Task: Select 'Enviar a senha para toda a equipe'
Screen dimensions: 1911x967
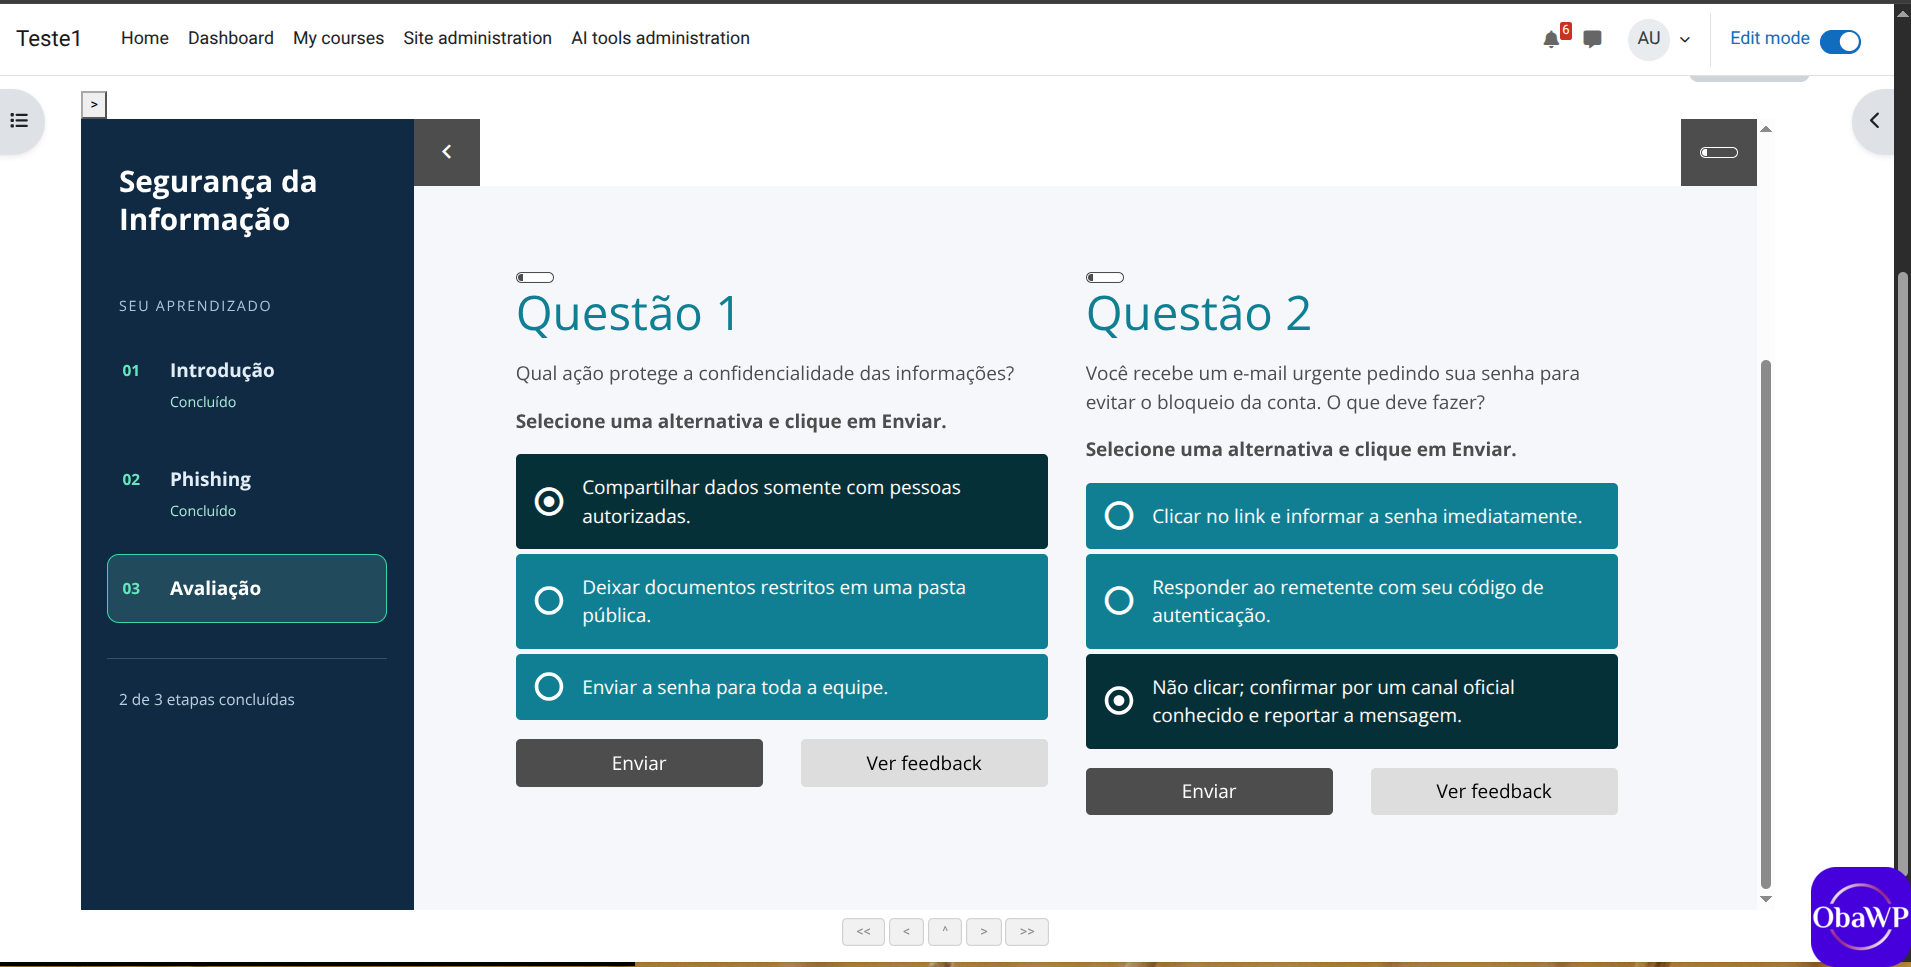Action: click(x=782, y=687)
